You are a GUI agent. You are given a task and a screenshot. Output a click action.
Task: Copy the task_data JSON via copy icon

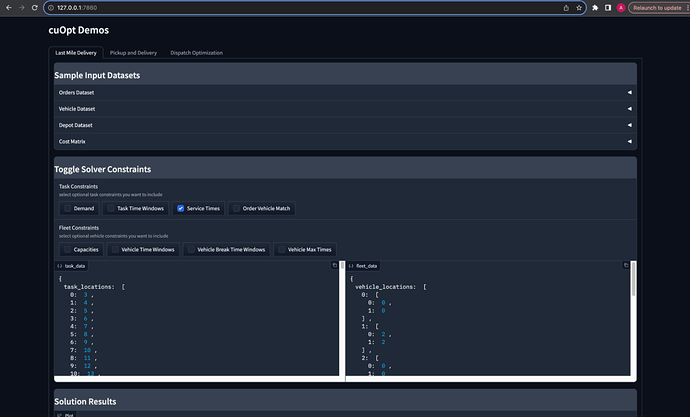pyautogui.click(x=336, y=266)
